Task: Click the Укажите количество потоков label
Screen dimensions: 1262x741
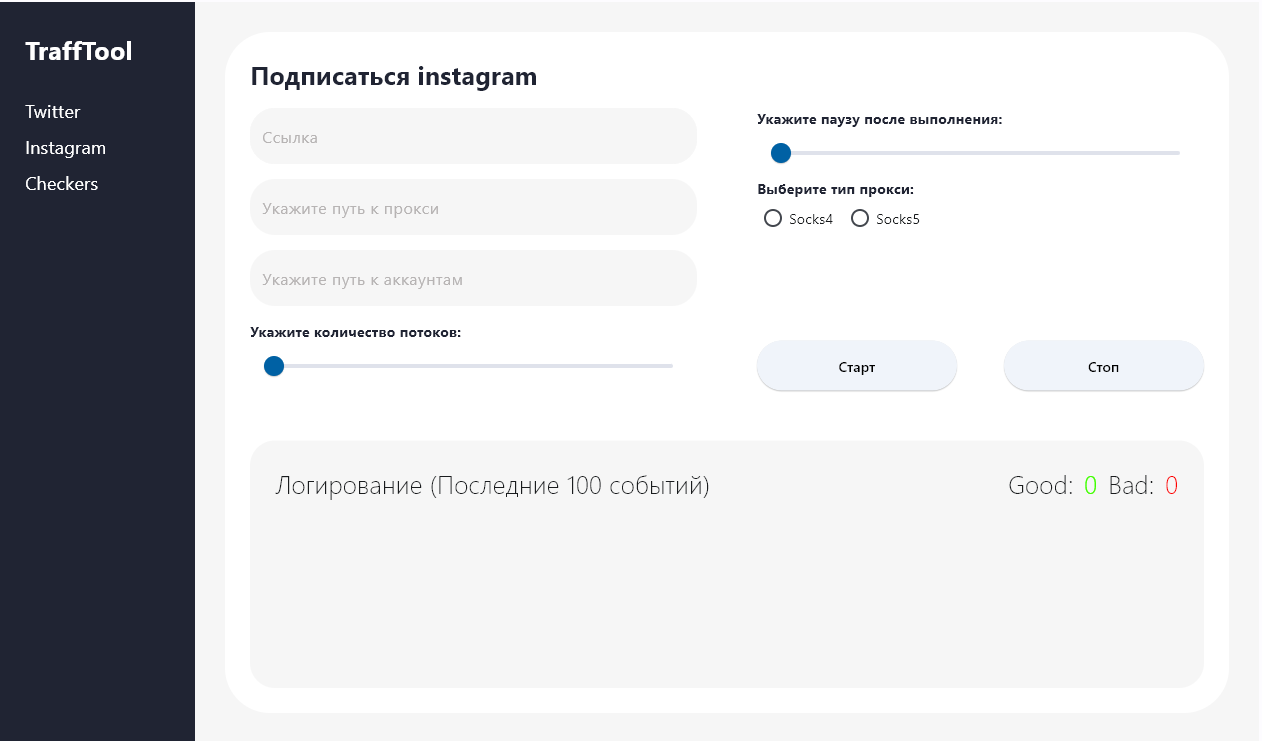Action: 355,332
